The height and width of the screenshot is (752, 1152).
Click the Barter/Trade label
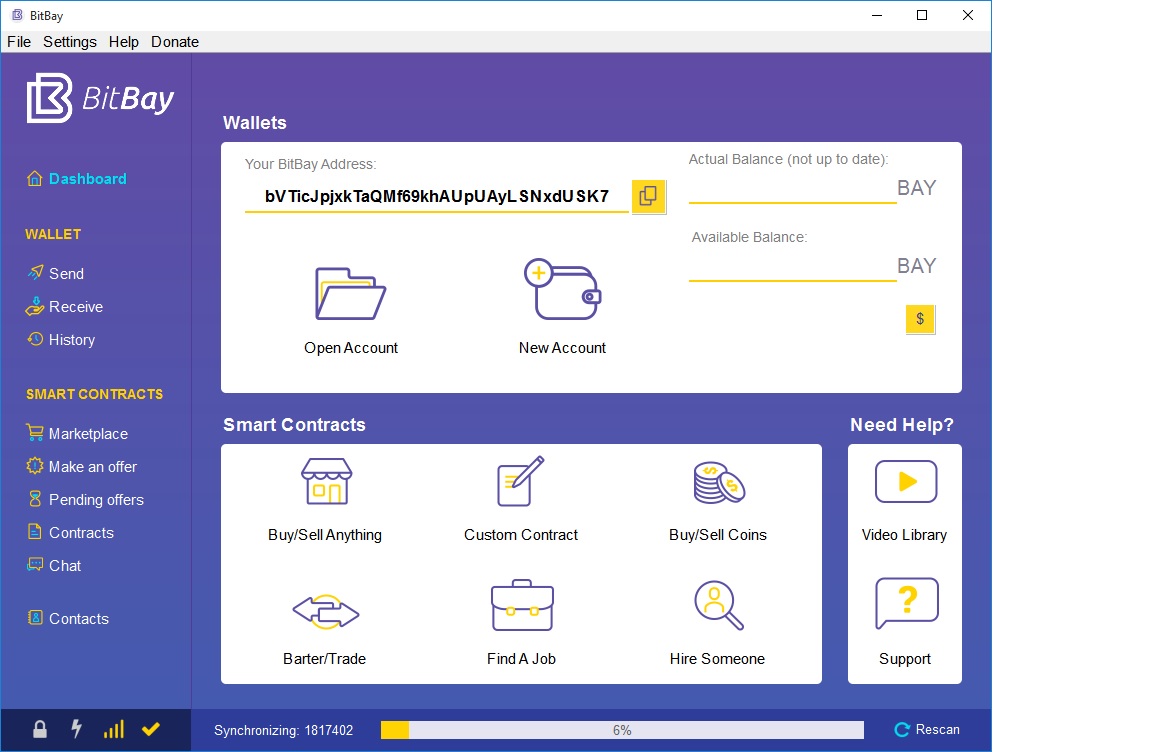325,659
